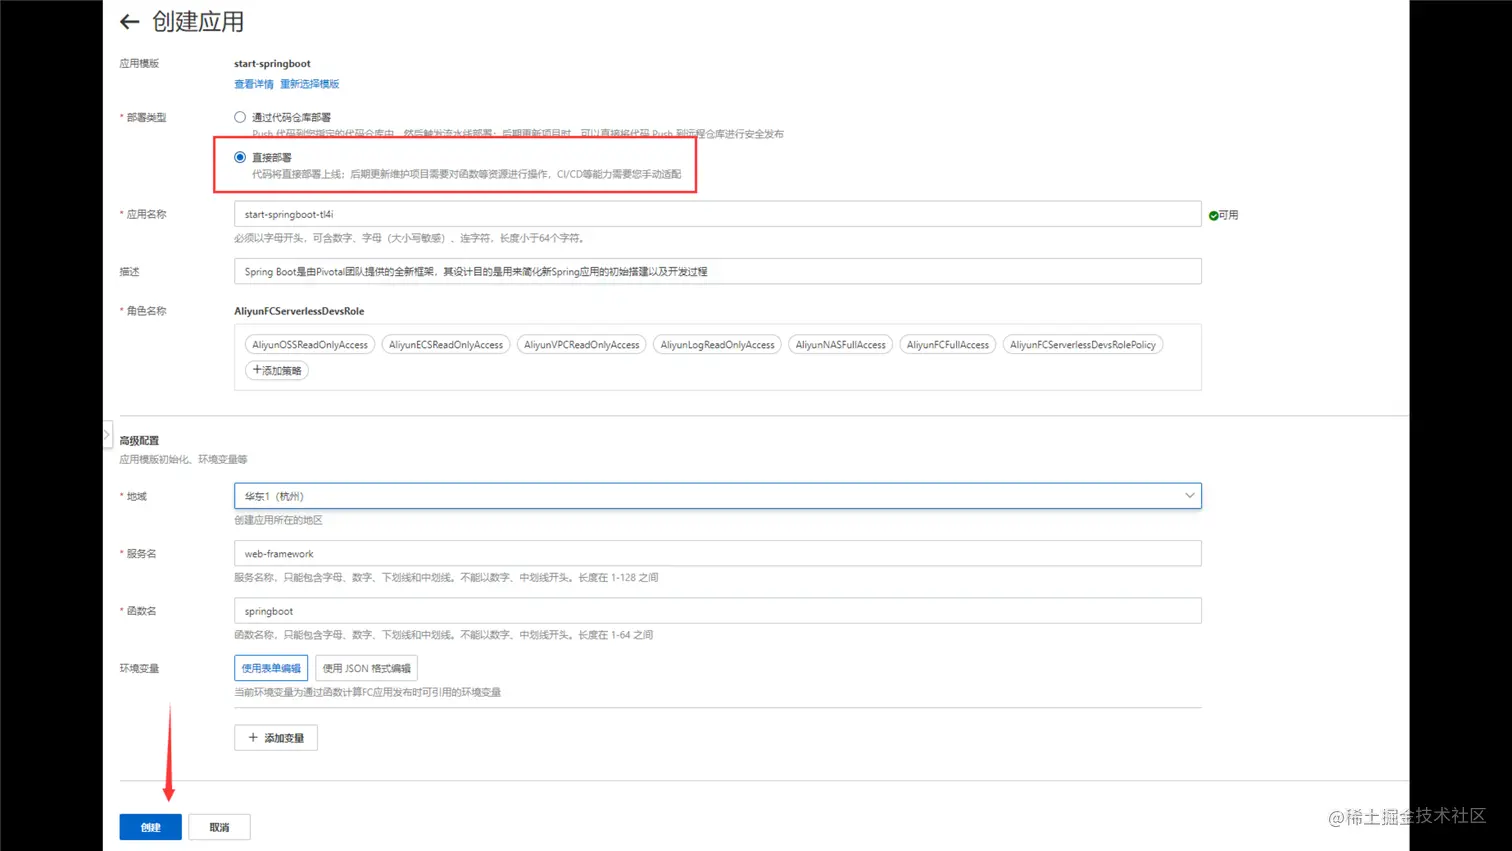Focus the 服务名 web-framework field
This screenshot has height=851, width=1512.
717,553
